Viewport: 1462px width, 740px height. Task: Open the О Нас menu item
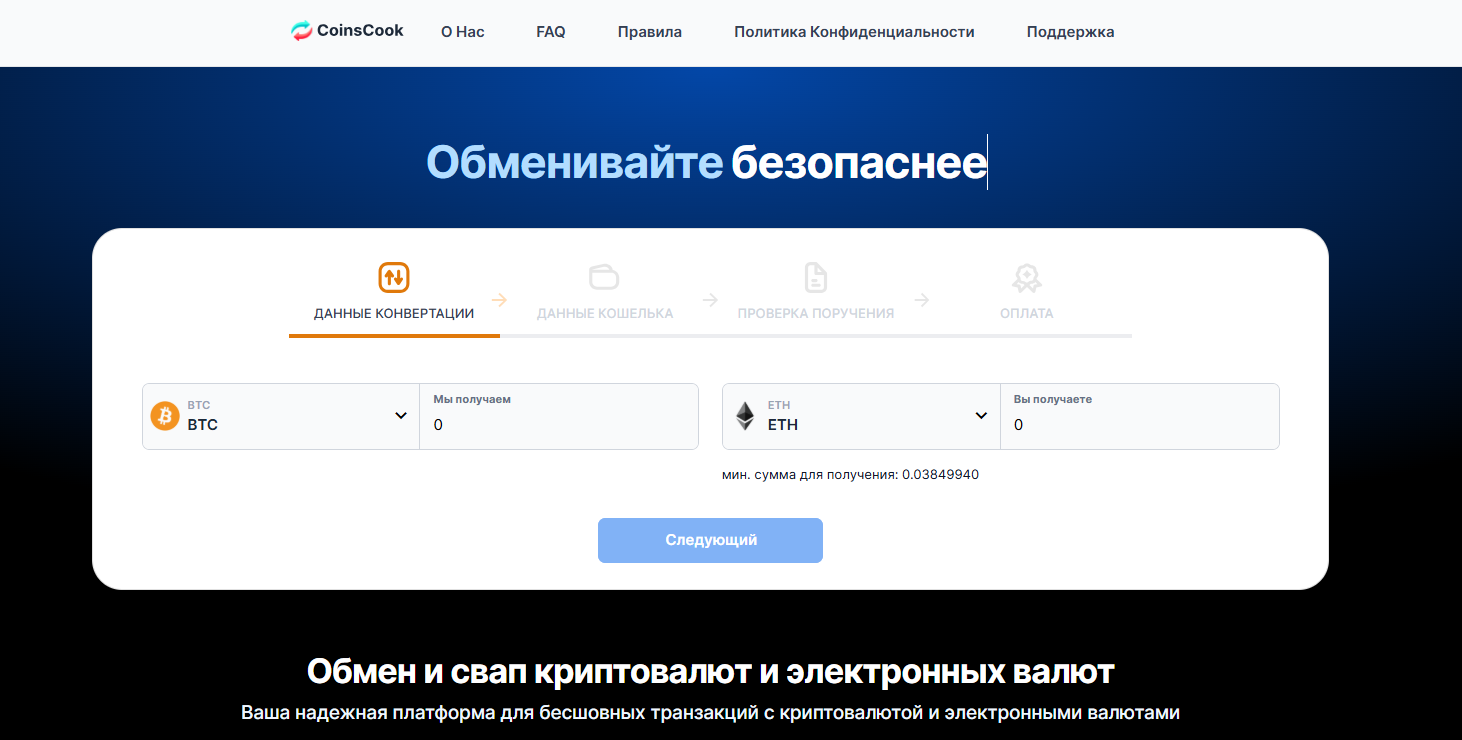point(462,32)
